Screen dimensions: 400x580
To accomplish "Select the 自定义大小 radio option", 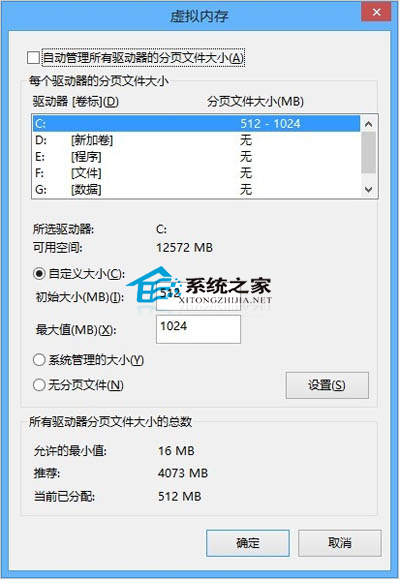I will click(x=39, y=274).
